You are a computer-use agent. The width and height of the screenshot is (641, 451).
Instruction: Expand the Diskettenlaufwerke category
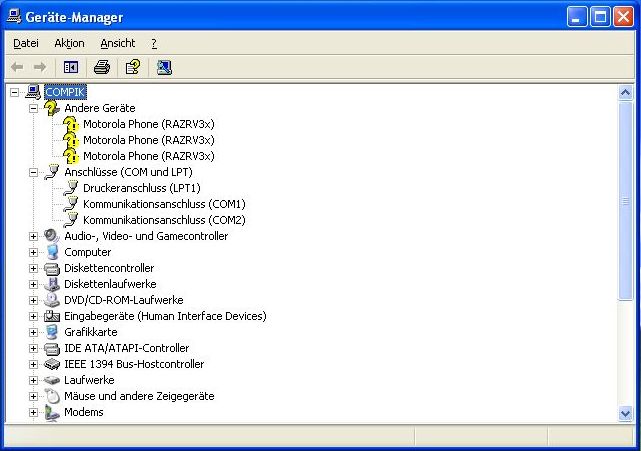tap(34, 284)
